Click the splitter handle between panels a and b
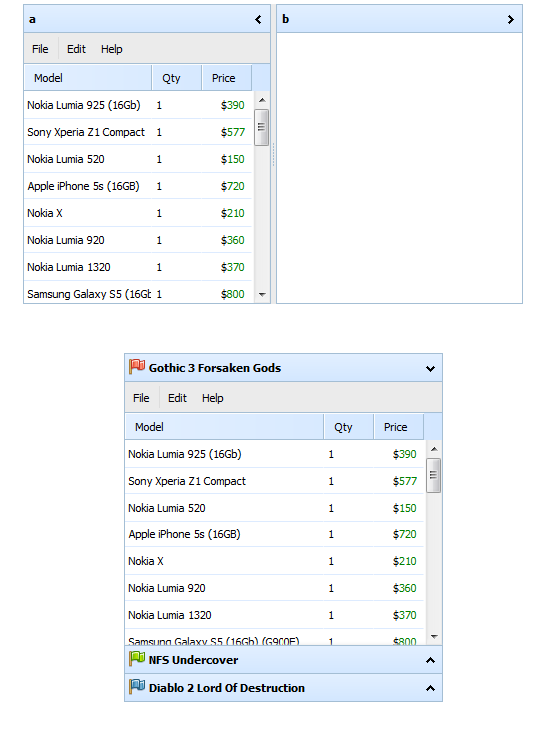The height and width of the screenshot is (736, 548). pos(273,154)
